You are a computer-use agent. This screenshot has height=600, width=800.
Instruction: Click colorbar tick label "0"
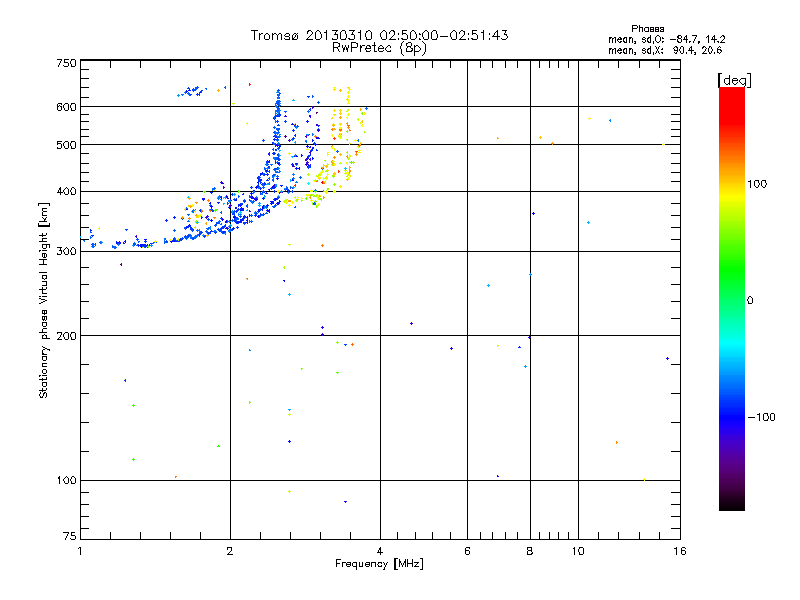[x=749, y=301]
